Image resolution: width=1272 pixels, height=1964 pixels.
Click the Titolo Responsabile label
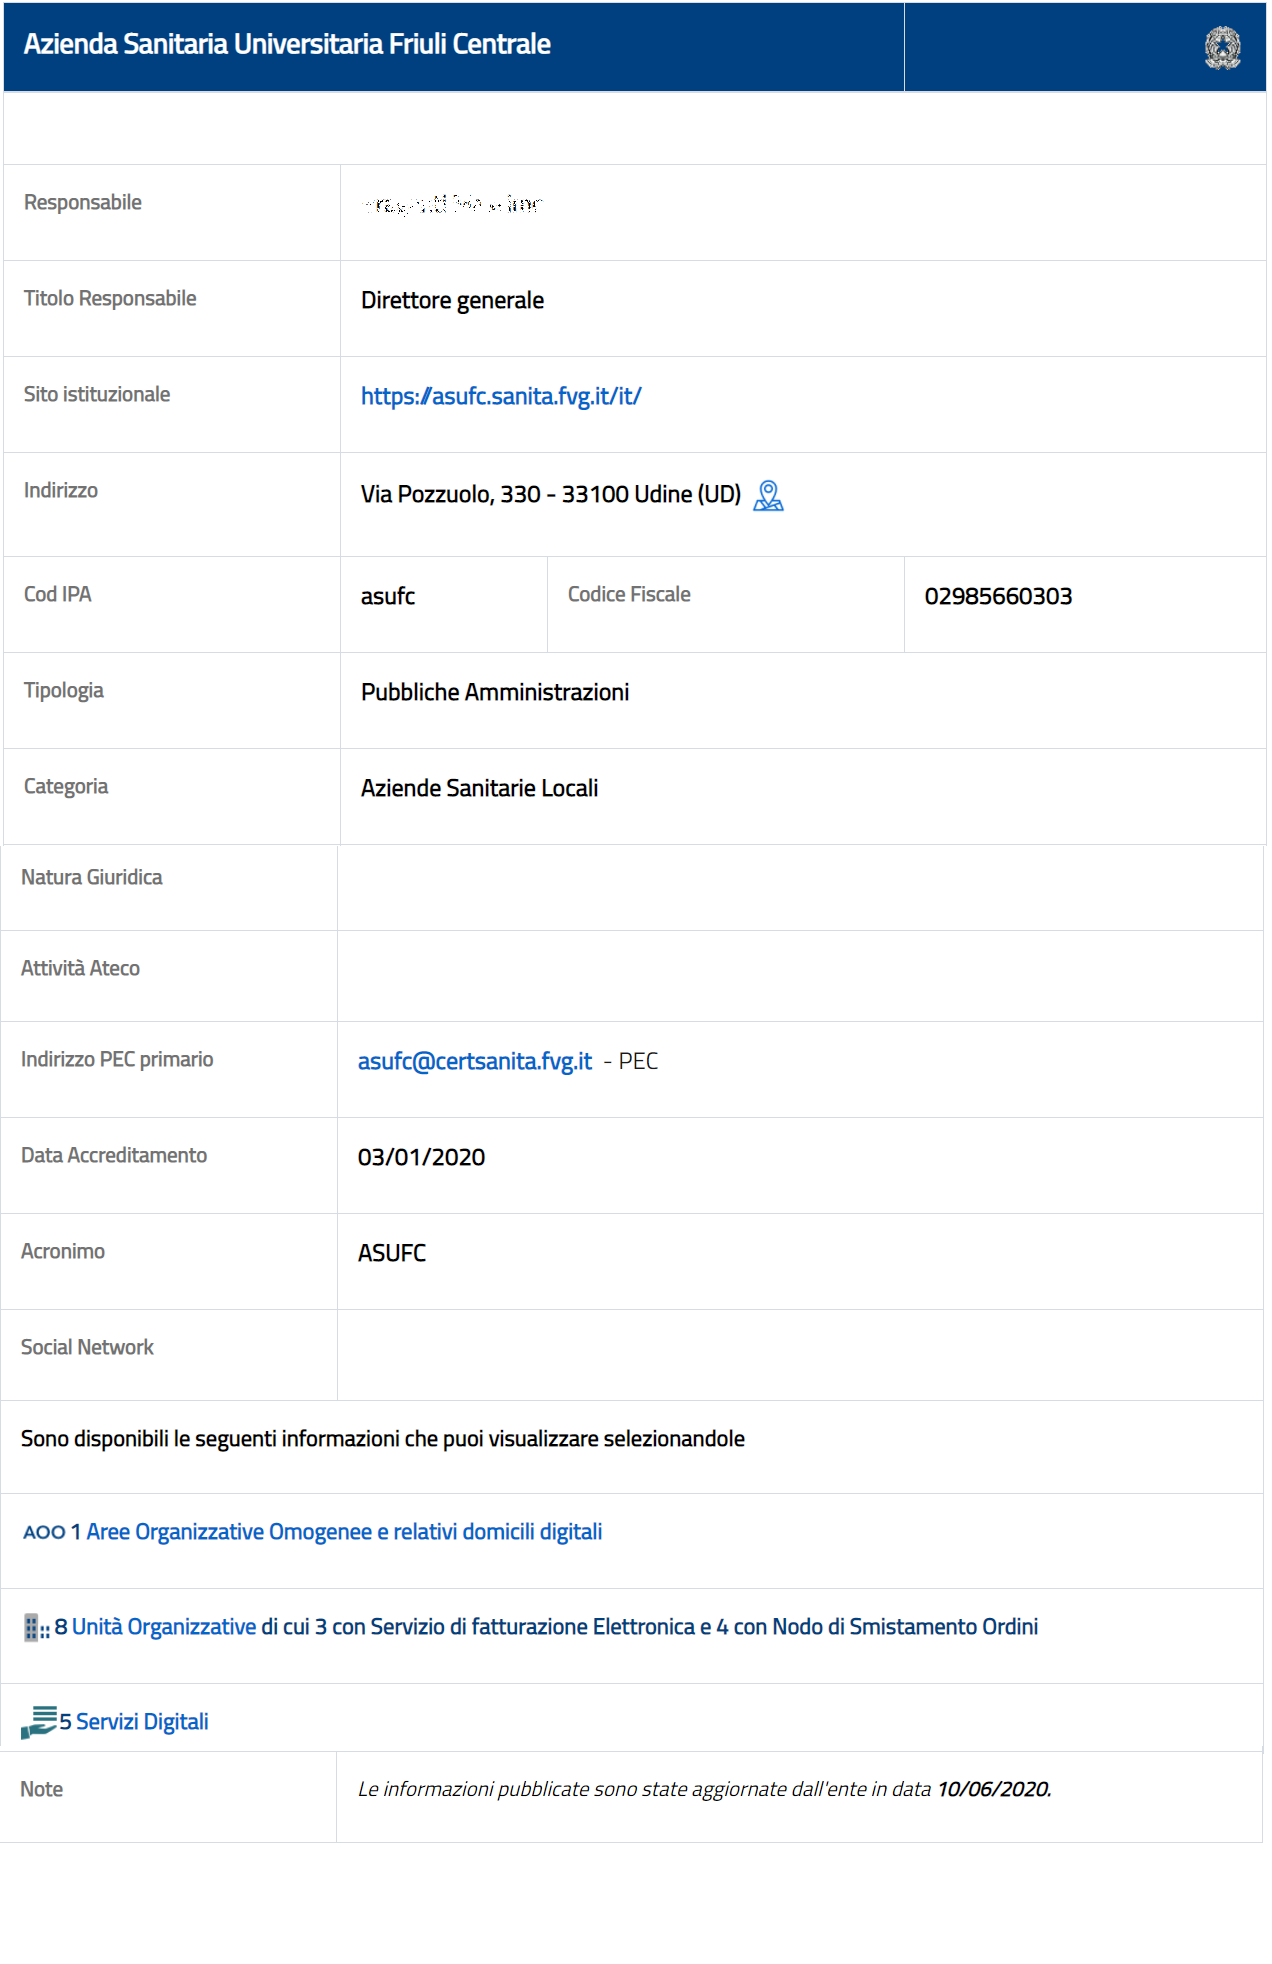coord(110,298)
